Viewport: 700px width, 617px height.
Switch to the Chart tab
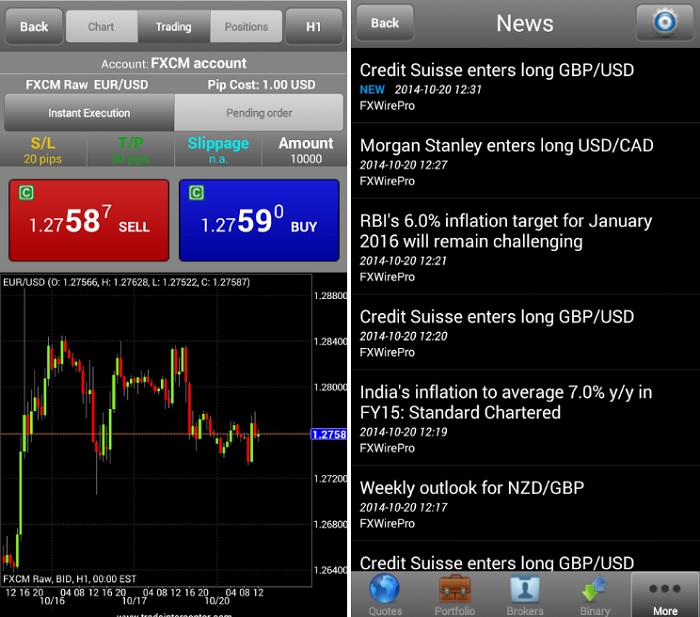tap(101, 27)
